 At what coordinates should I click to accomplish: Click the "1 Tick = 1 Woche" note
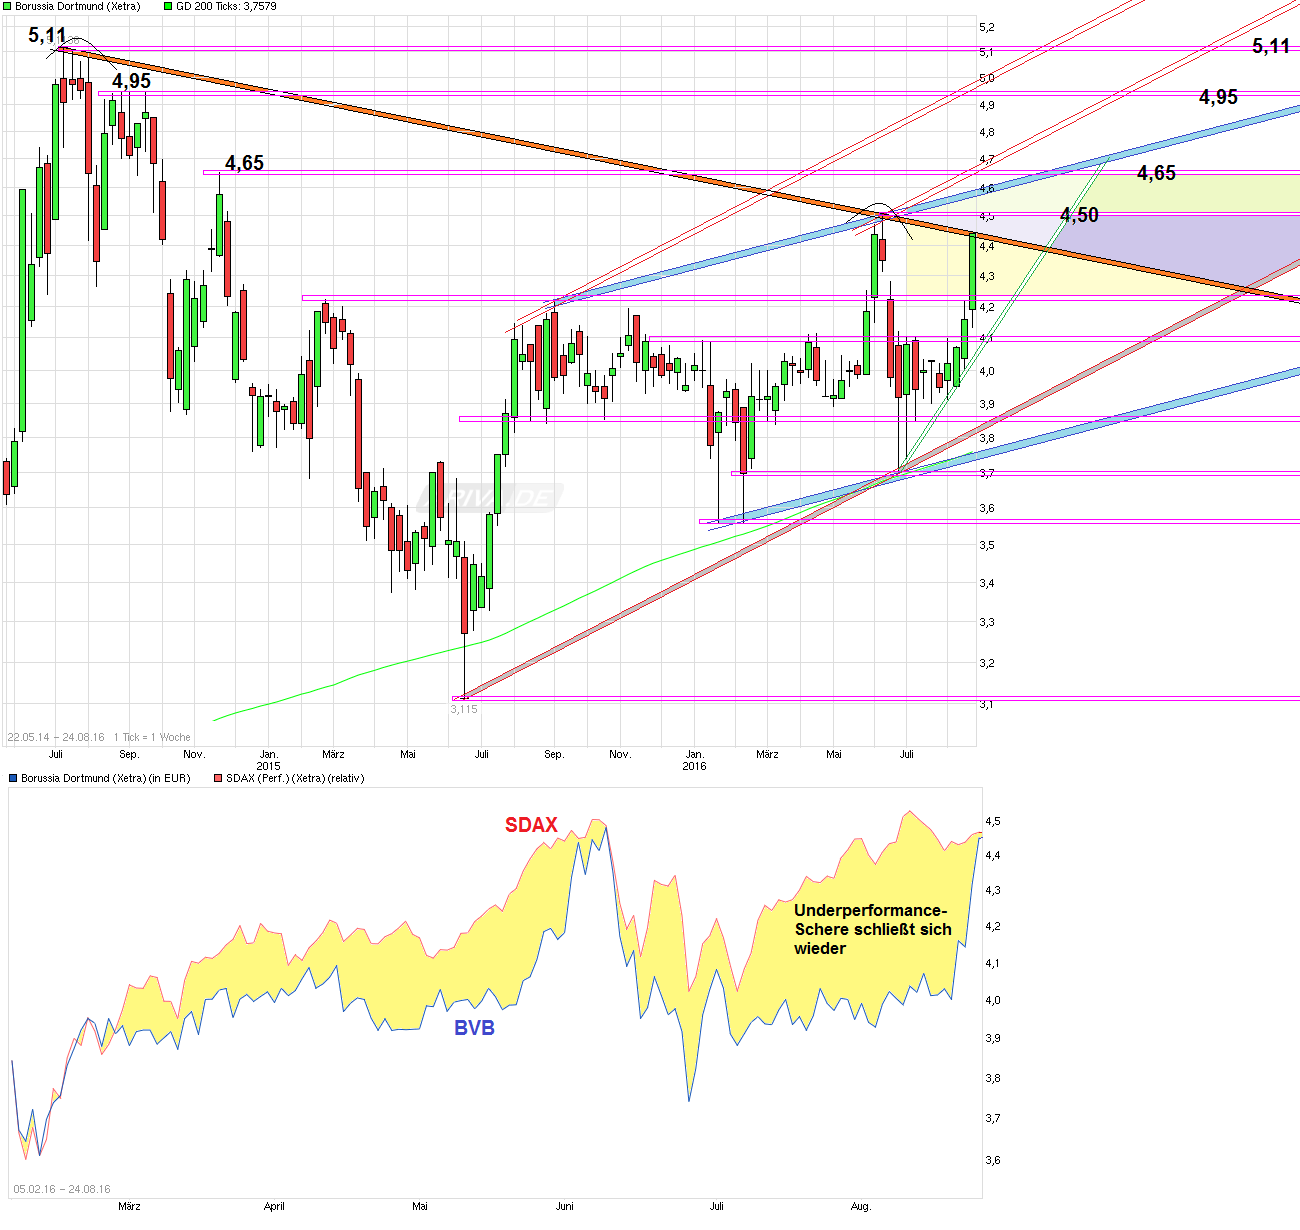click(152, 737)
